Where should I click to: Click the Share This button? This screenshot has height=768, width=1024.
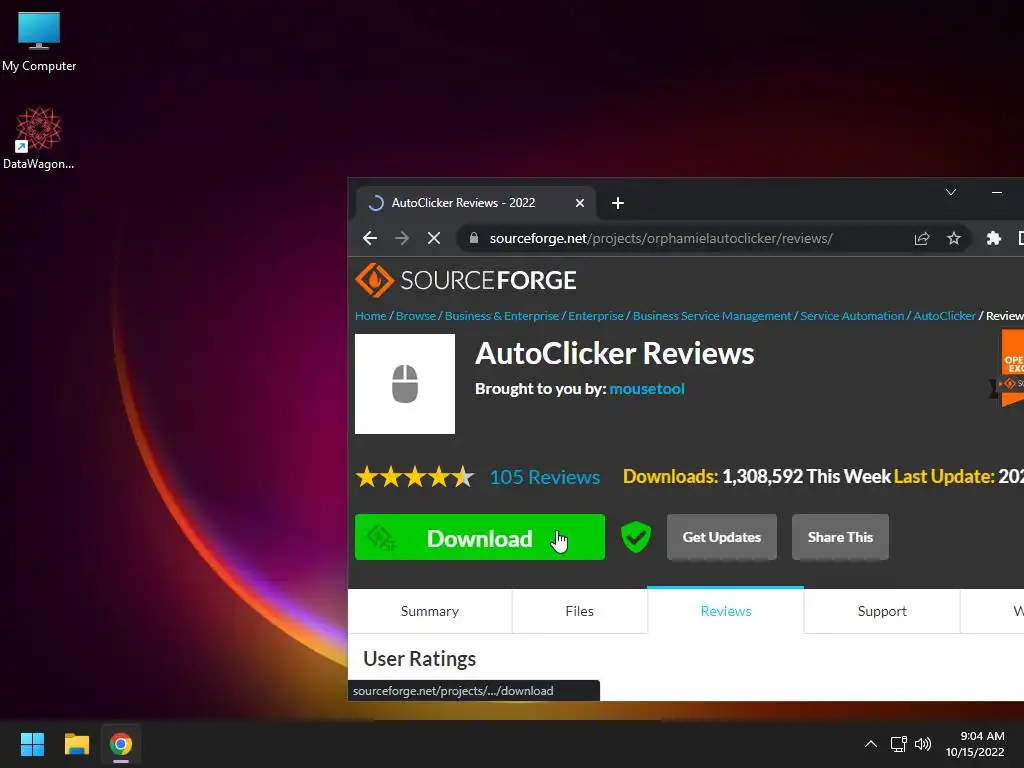[x=840, y=537]
